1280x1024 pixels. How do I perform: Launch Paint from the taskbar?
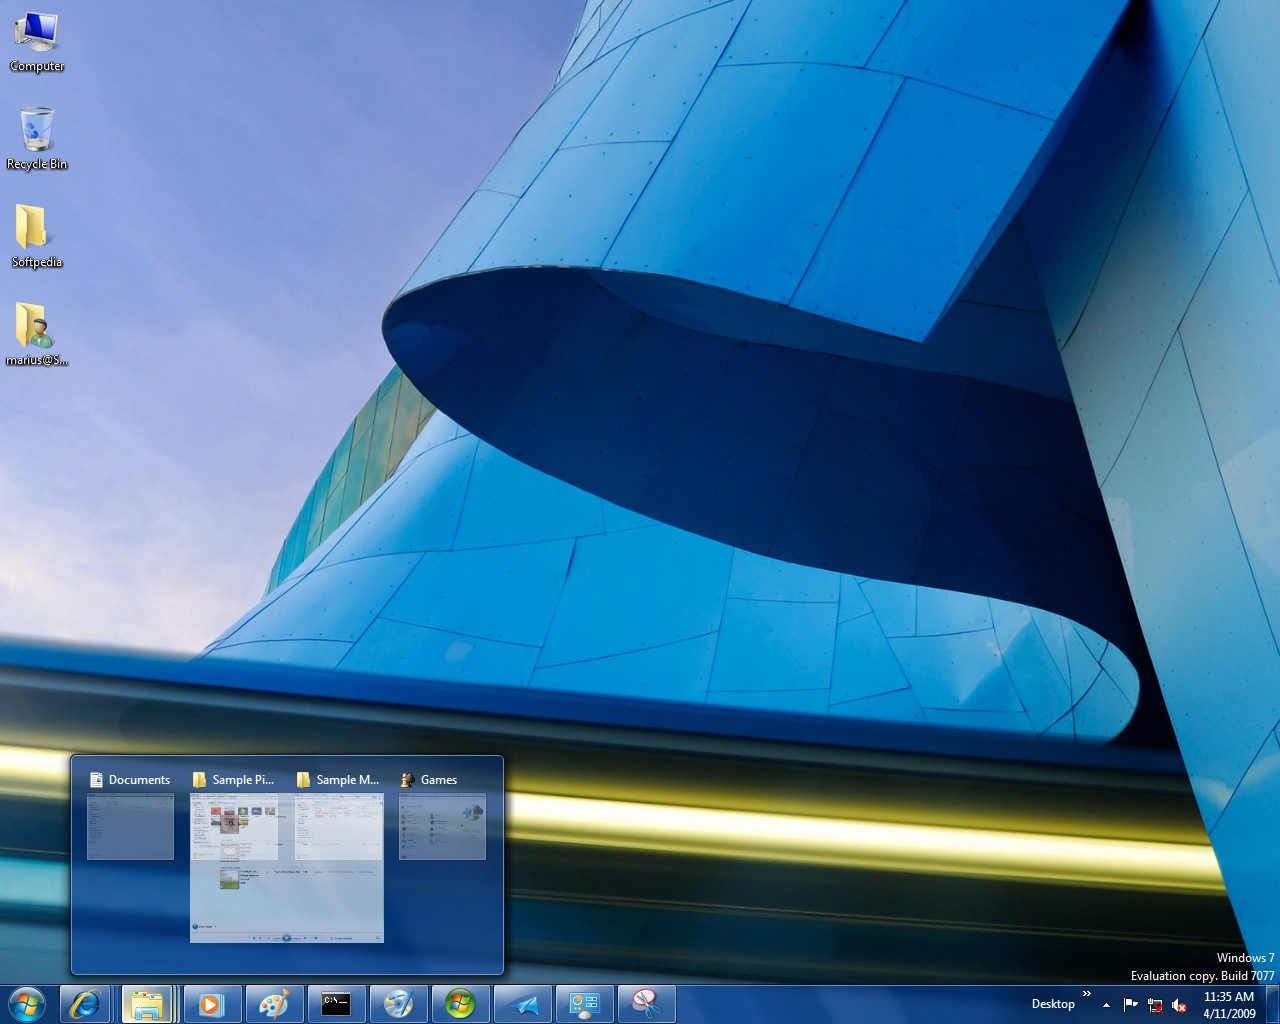click(273, 1004)
